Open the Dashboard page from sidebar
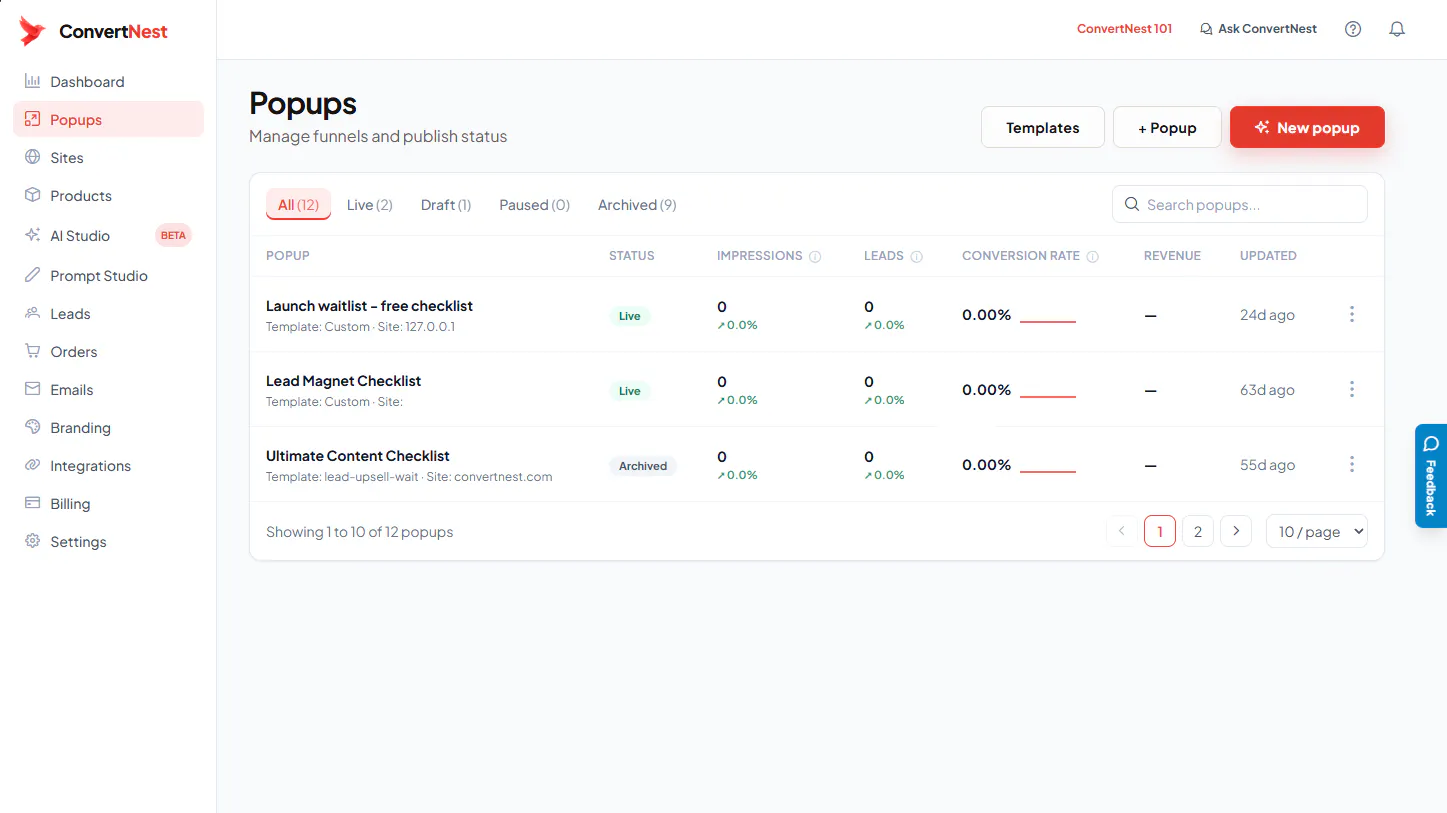1447x813 pixels. coord(108,82)
